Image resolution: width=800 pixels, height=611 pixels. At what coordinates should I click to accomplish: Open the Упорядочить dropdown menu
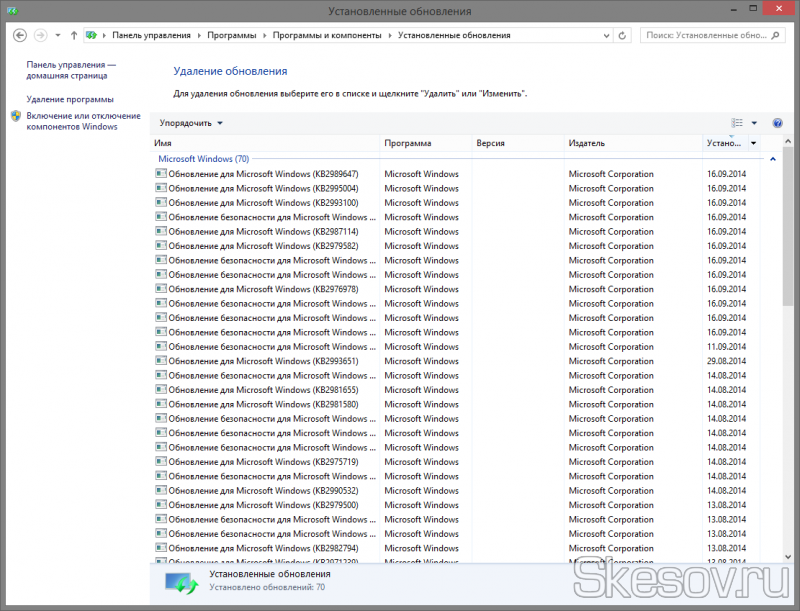[191, 123]
